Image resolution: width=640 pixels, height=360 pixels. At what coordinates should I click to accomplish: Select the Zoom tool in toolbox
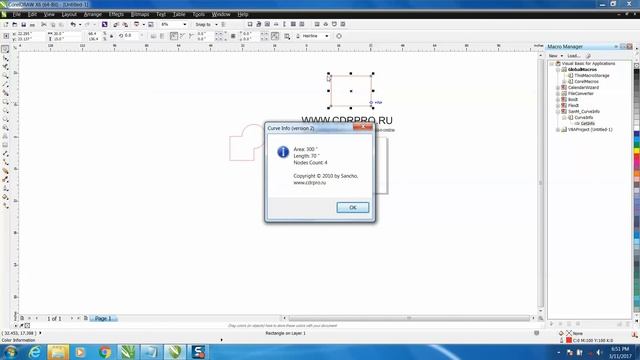pos(5,76)
